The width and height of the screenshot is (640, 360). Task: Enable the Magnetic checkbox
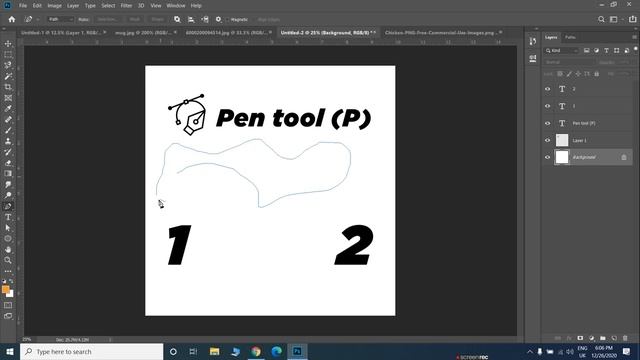click(227, 20)
